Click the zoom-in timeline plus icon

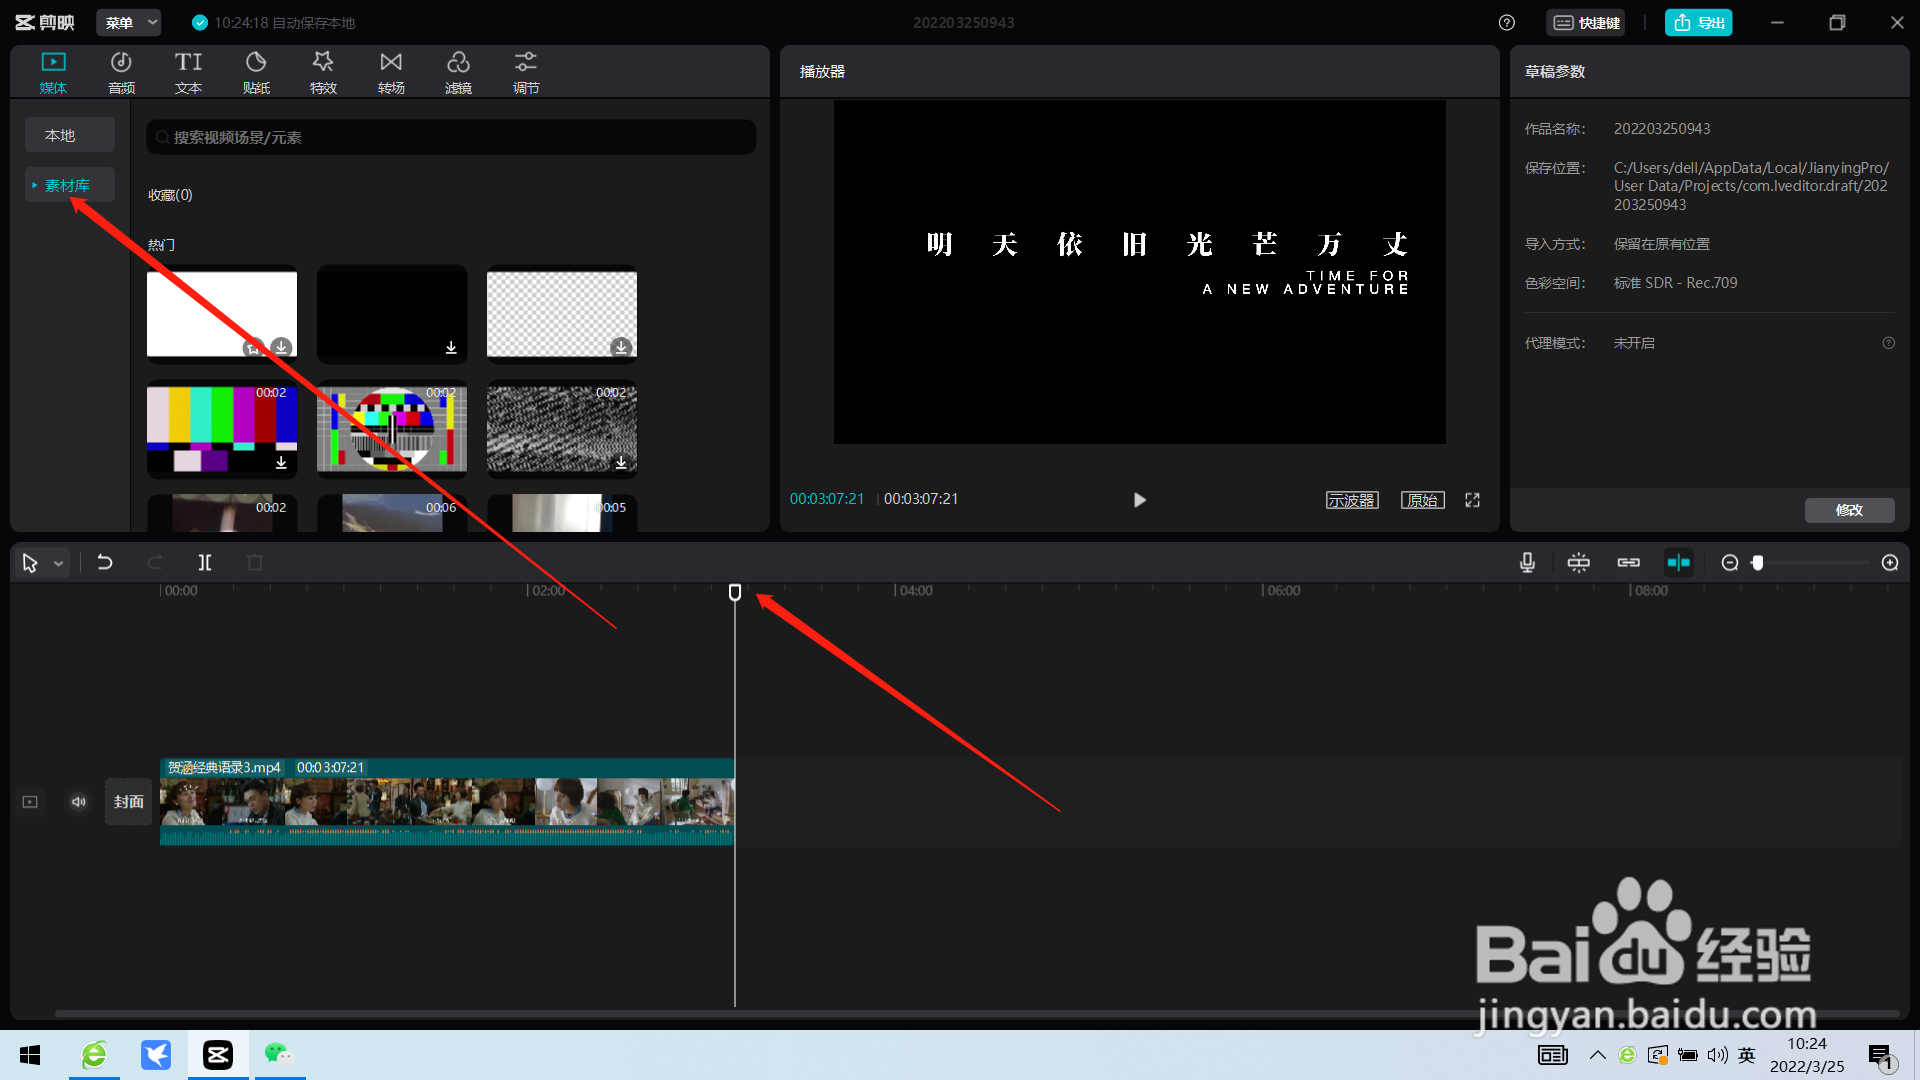tap(1889, 563)
